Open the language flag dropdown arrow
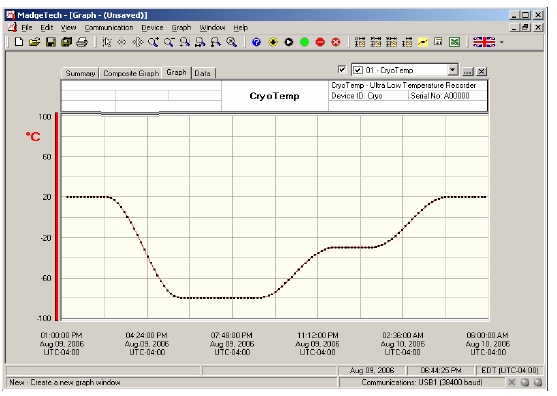557x396 pixels. (x=502, y=42)
